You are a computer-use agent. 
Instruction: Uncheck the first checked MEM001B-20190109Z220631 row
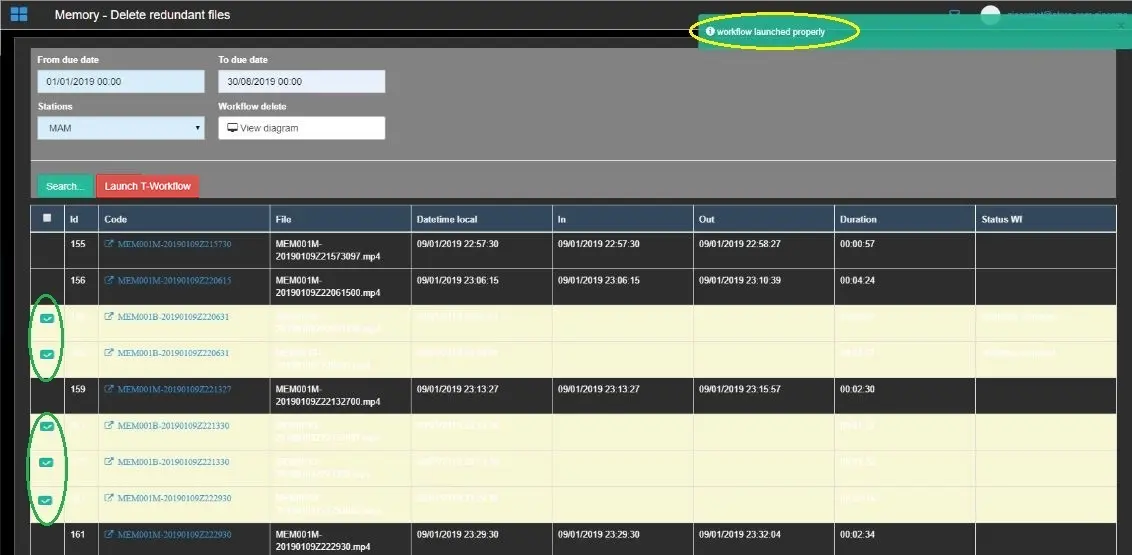click(47, 317)
